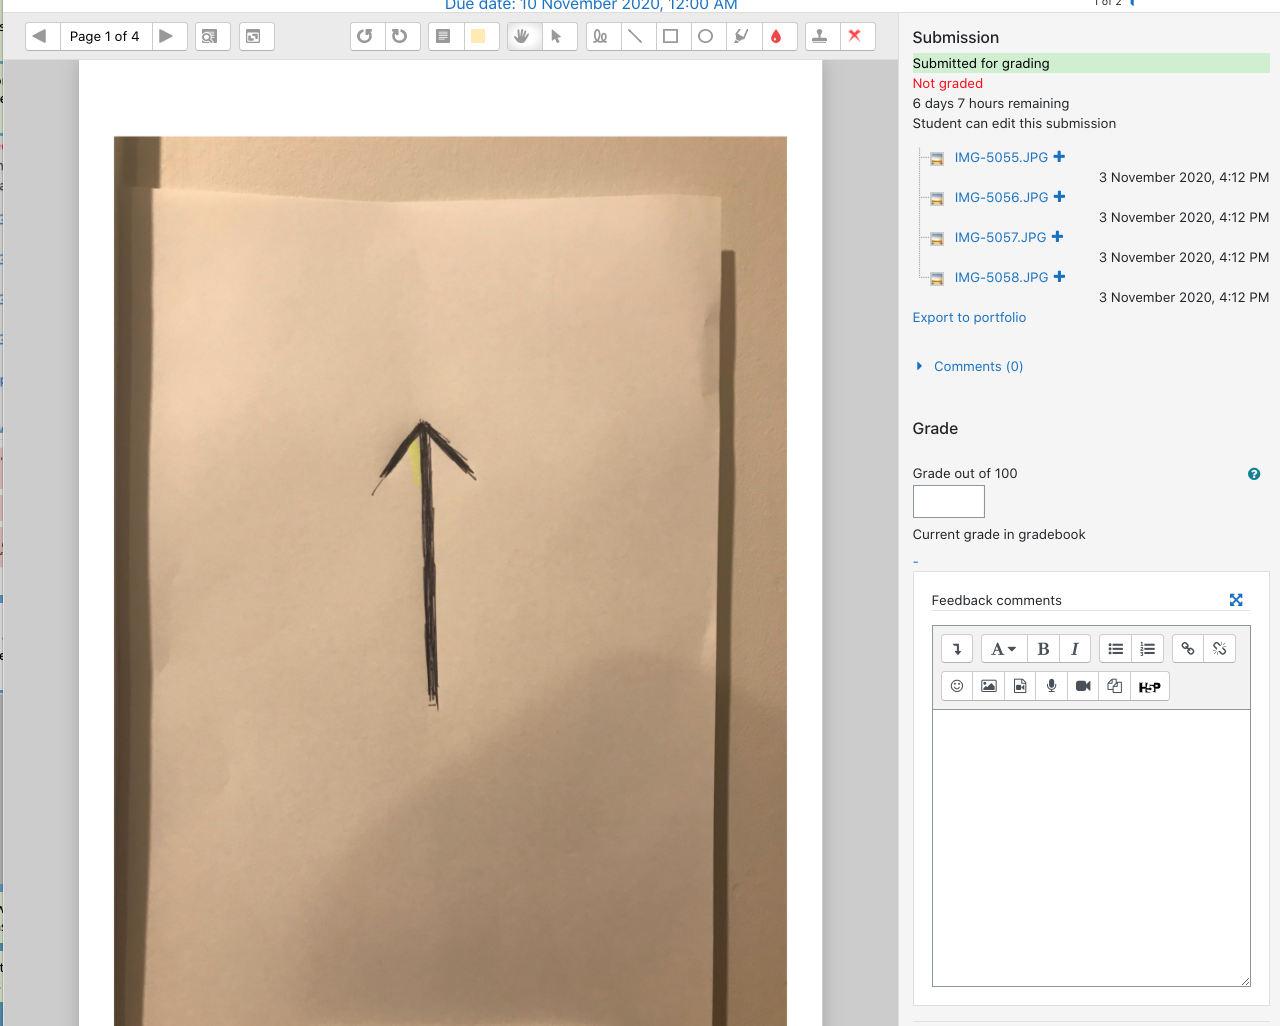The image size is (1280, 1026).
Task: Click the manage files button in editor
Action: [1115, 686]
